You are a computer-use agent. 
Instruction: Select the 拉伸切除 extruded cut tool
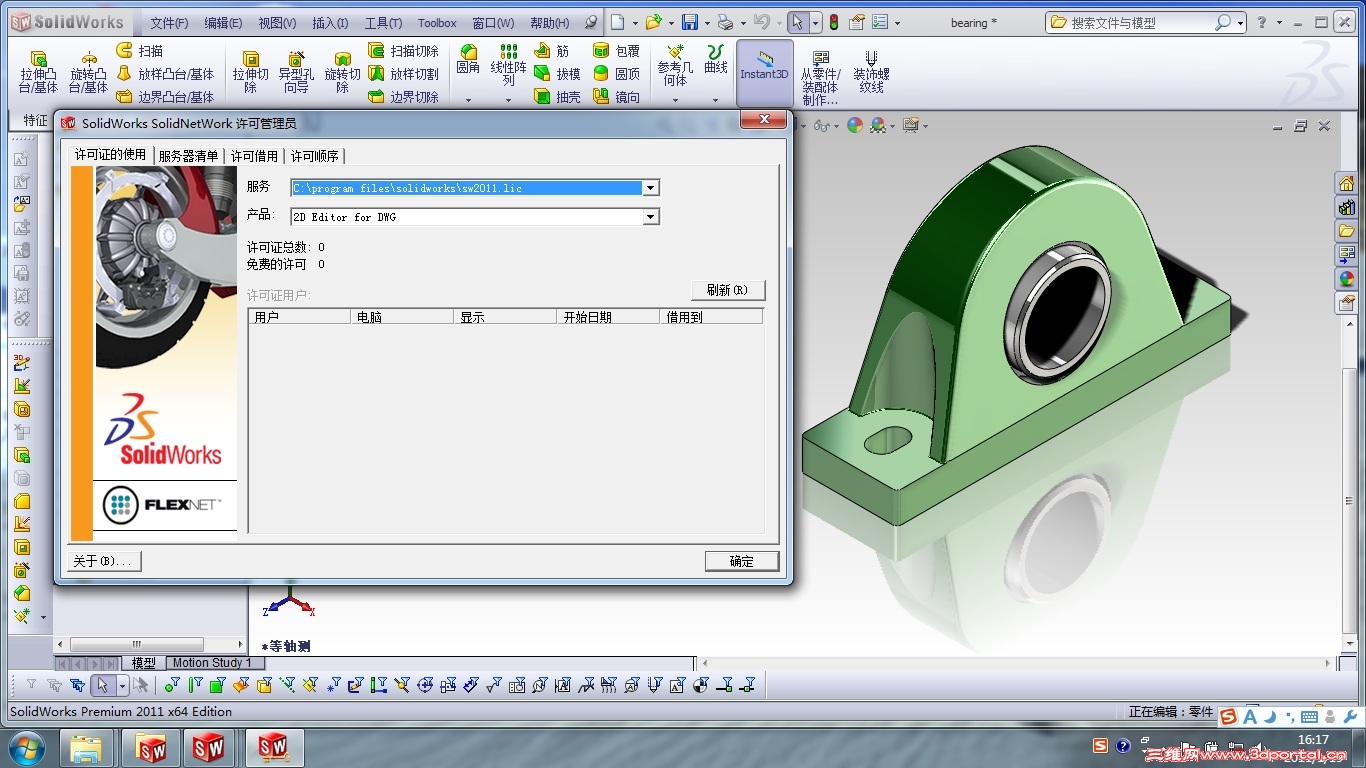tap(250, 72)
